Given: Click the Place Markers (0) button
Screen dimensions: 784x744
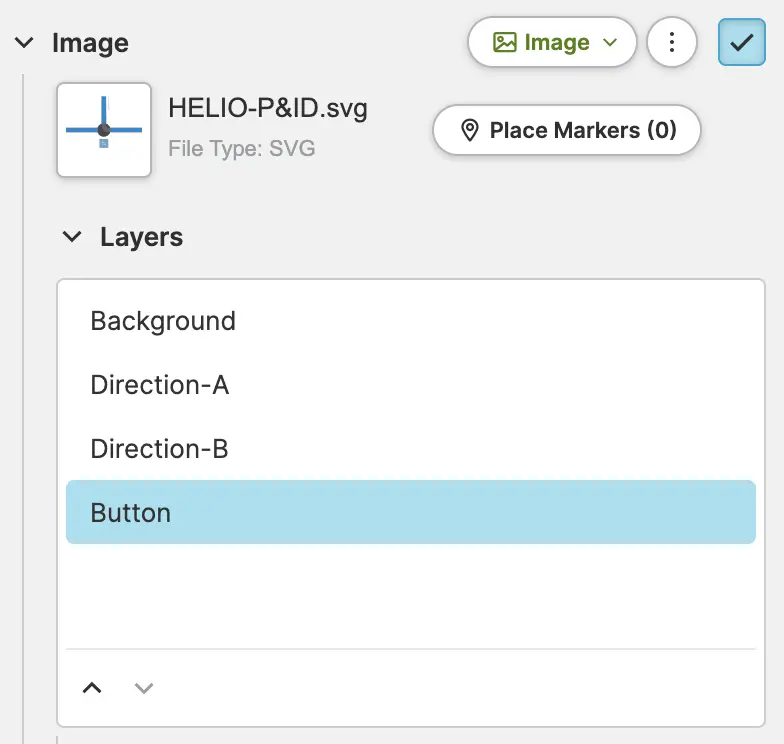Looking at the screenshot, I should coord(567,130).
